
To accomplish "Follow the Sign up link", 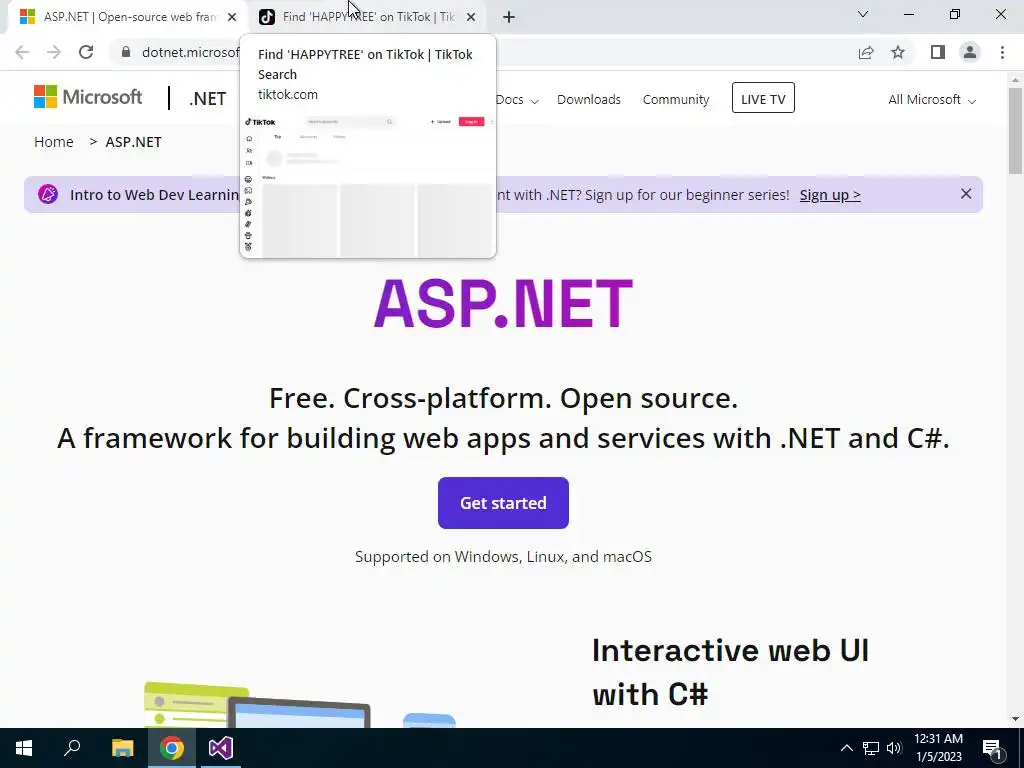I will 830,195.
